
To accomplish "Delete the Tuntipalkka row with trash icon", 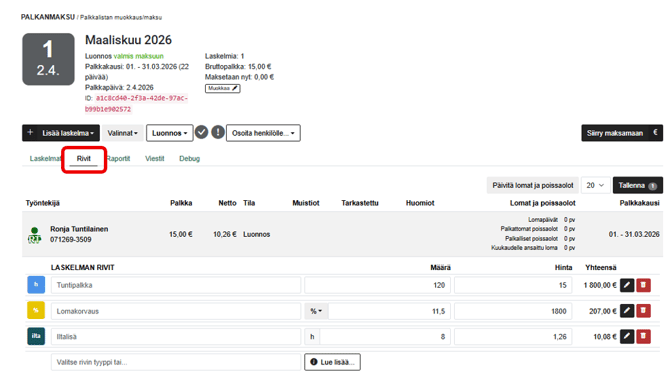I will pos(644,285).
